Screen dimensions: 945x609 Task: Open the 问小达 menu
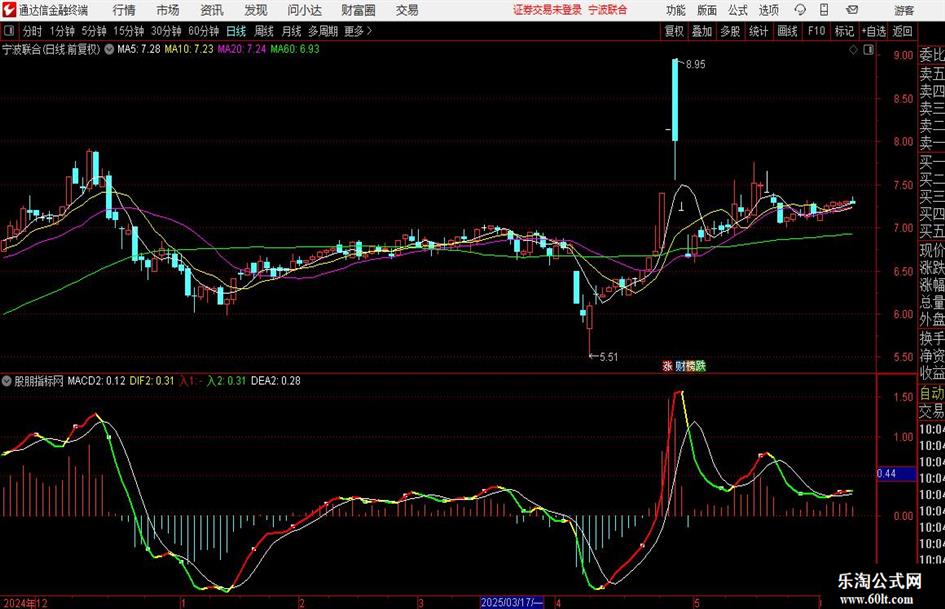tap(304, 10)
